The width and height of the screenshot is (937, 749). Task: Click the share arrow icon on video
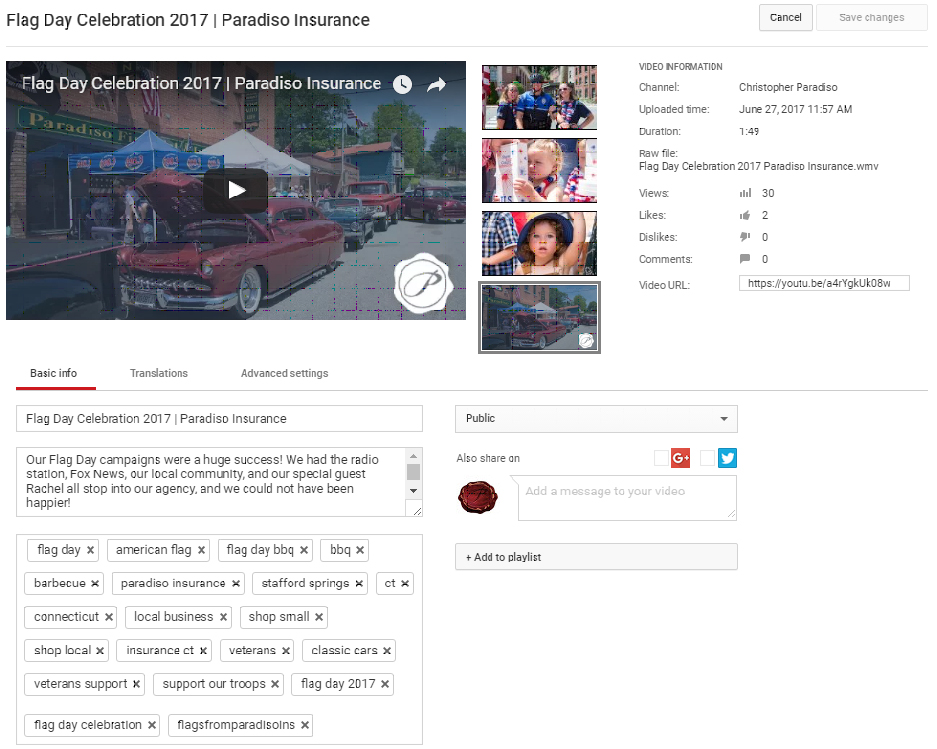pos(436,84)
